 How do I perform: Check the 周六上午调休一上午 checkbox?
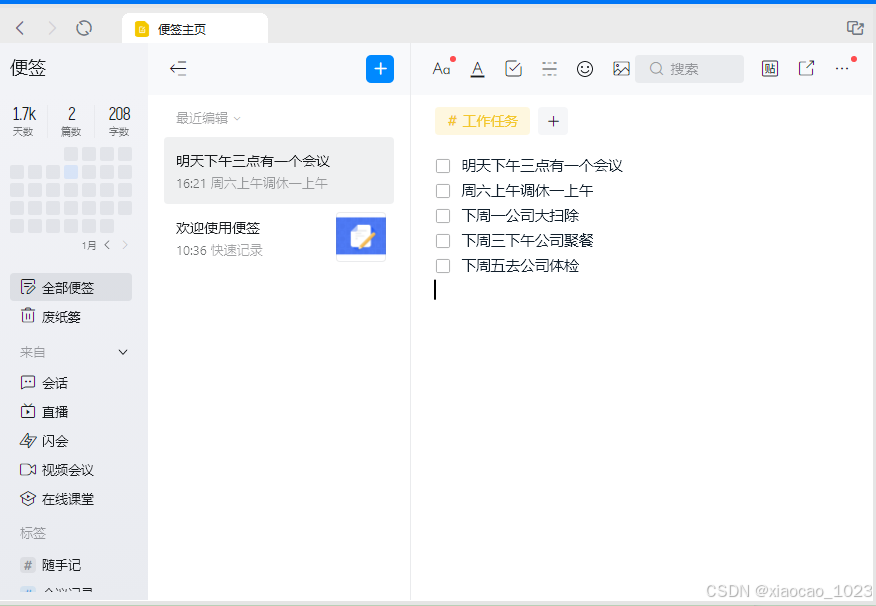(x=443, y=191)
